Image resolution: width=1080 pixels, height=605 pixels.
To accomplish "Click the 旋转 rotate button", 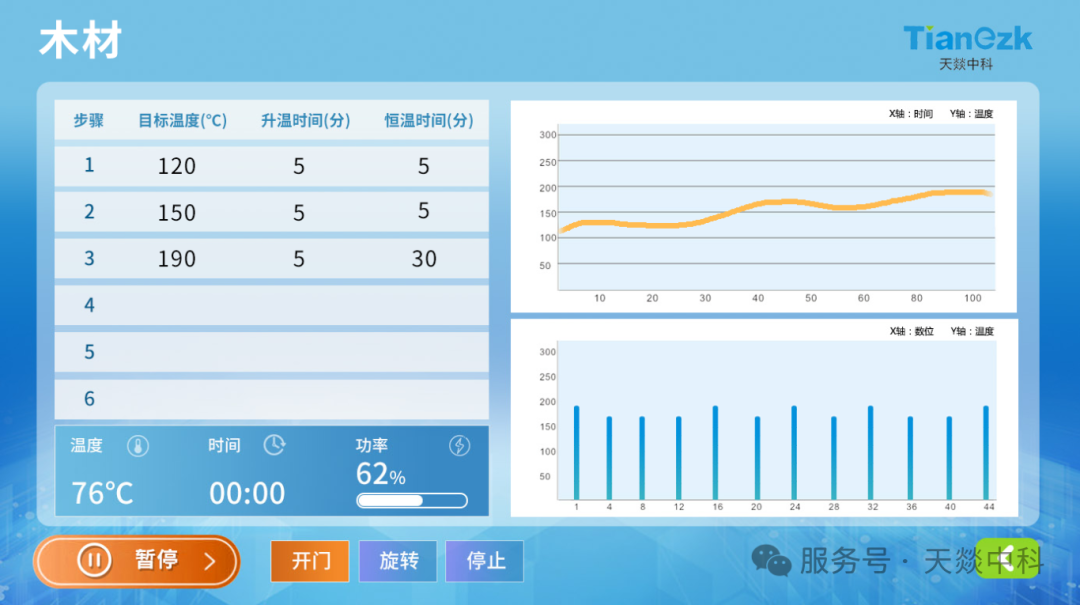I will pos(398,561).
